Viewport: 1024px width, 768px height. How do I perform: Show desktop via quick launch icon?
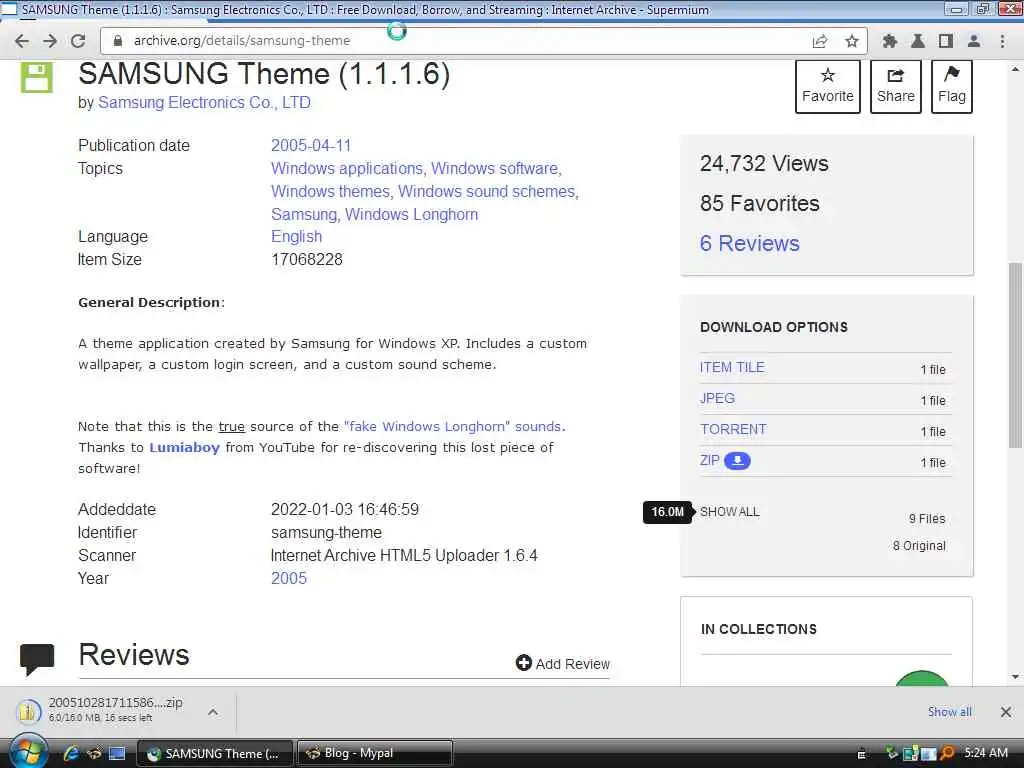117,754
